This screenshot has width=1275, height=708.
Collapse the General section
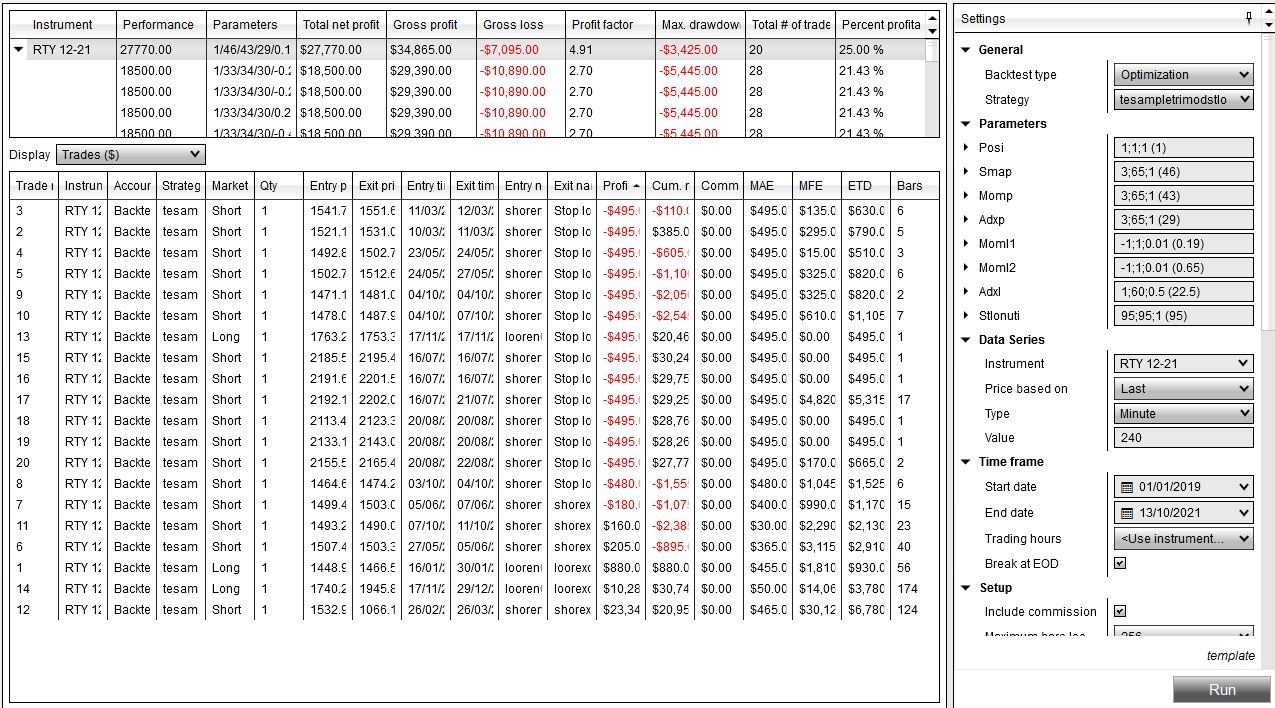coord(965,49)
